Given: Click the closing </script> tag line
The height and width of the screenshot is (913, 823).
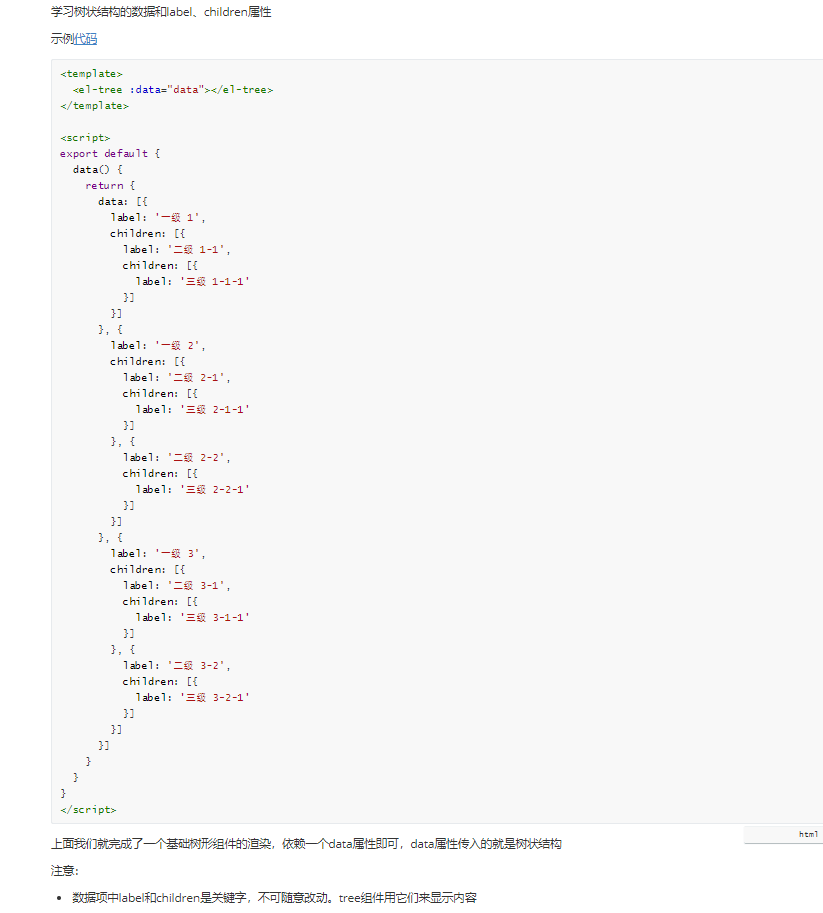Looking at the screenshot, I should point(88,810).
